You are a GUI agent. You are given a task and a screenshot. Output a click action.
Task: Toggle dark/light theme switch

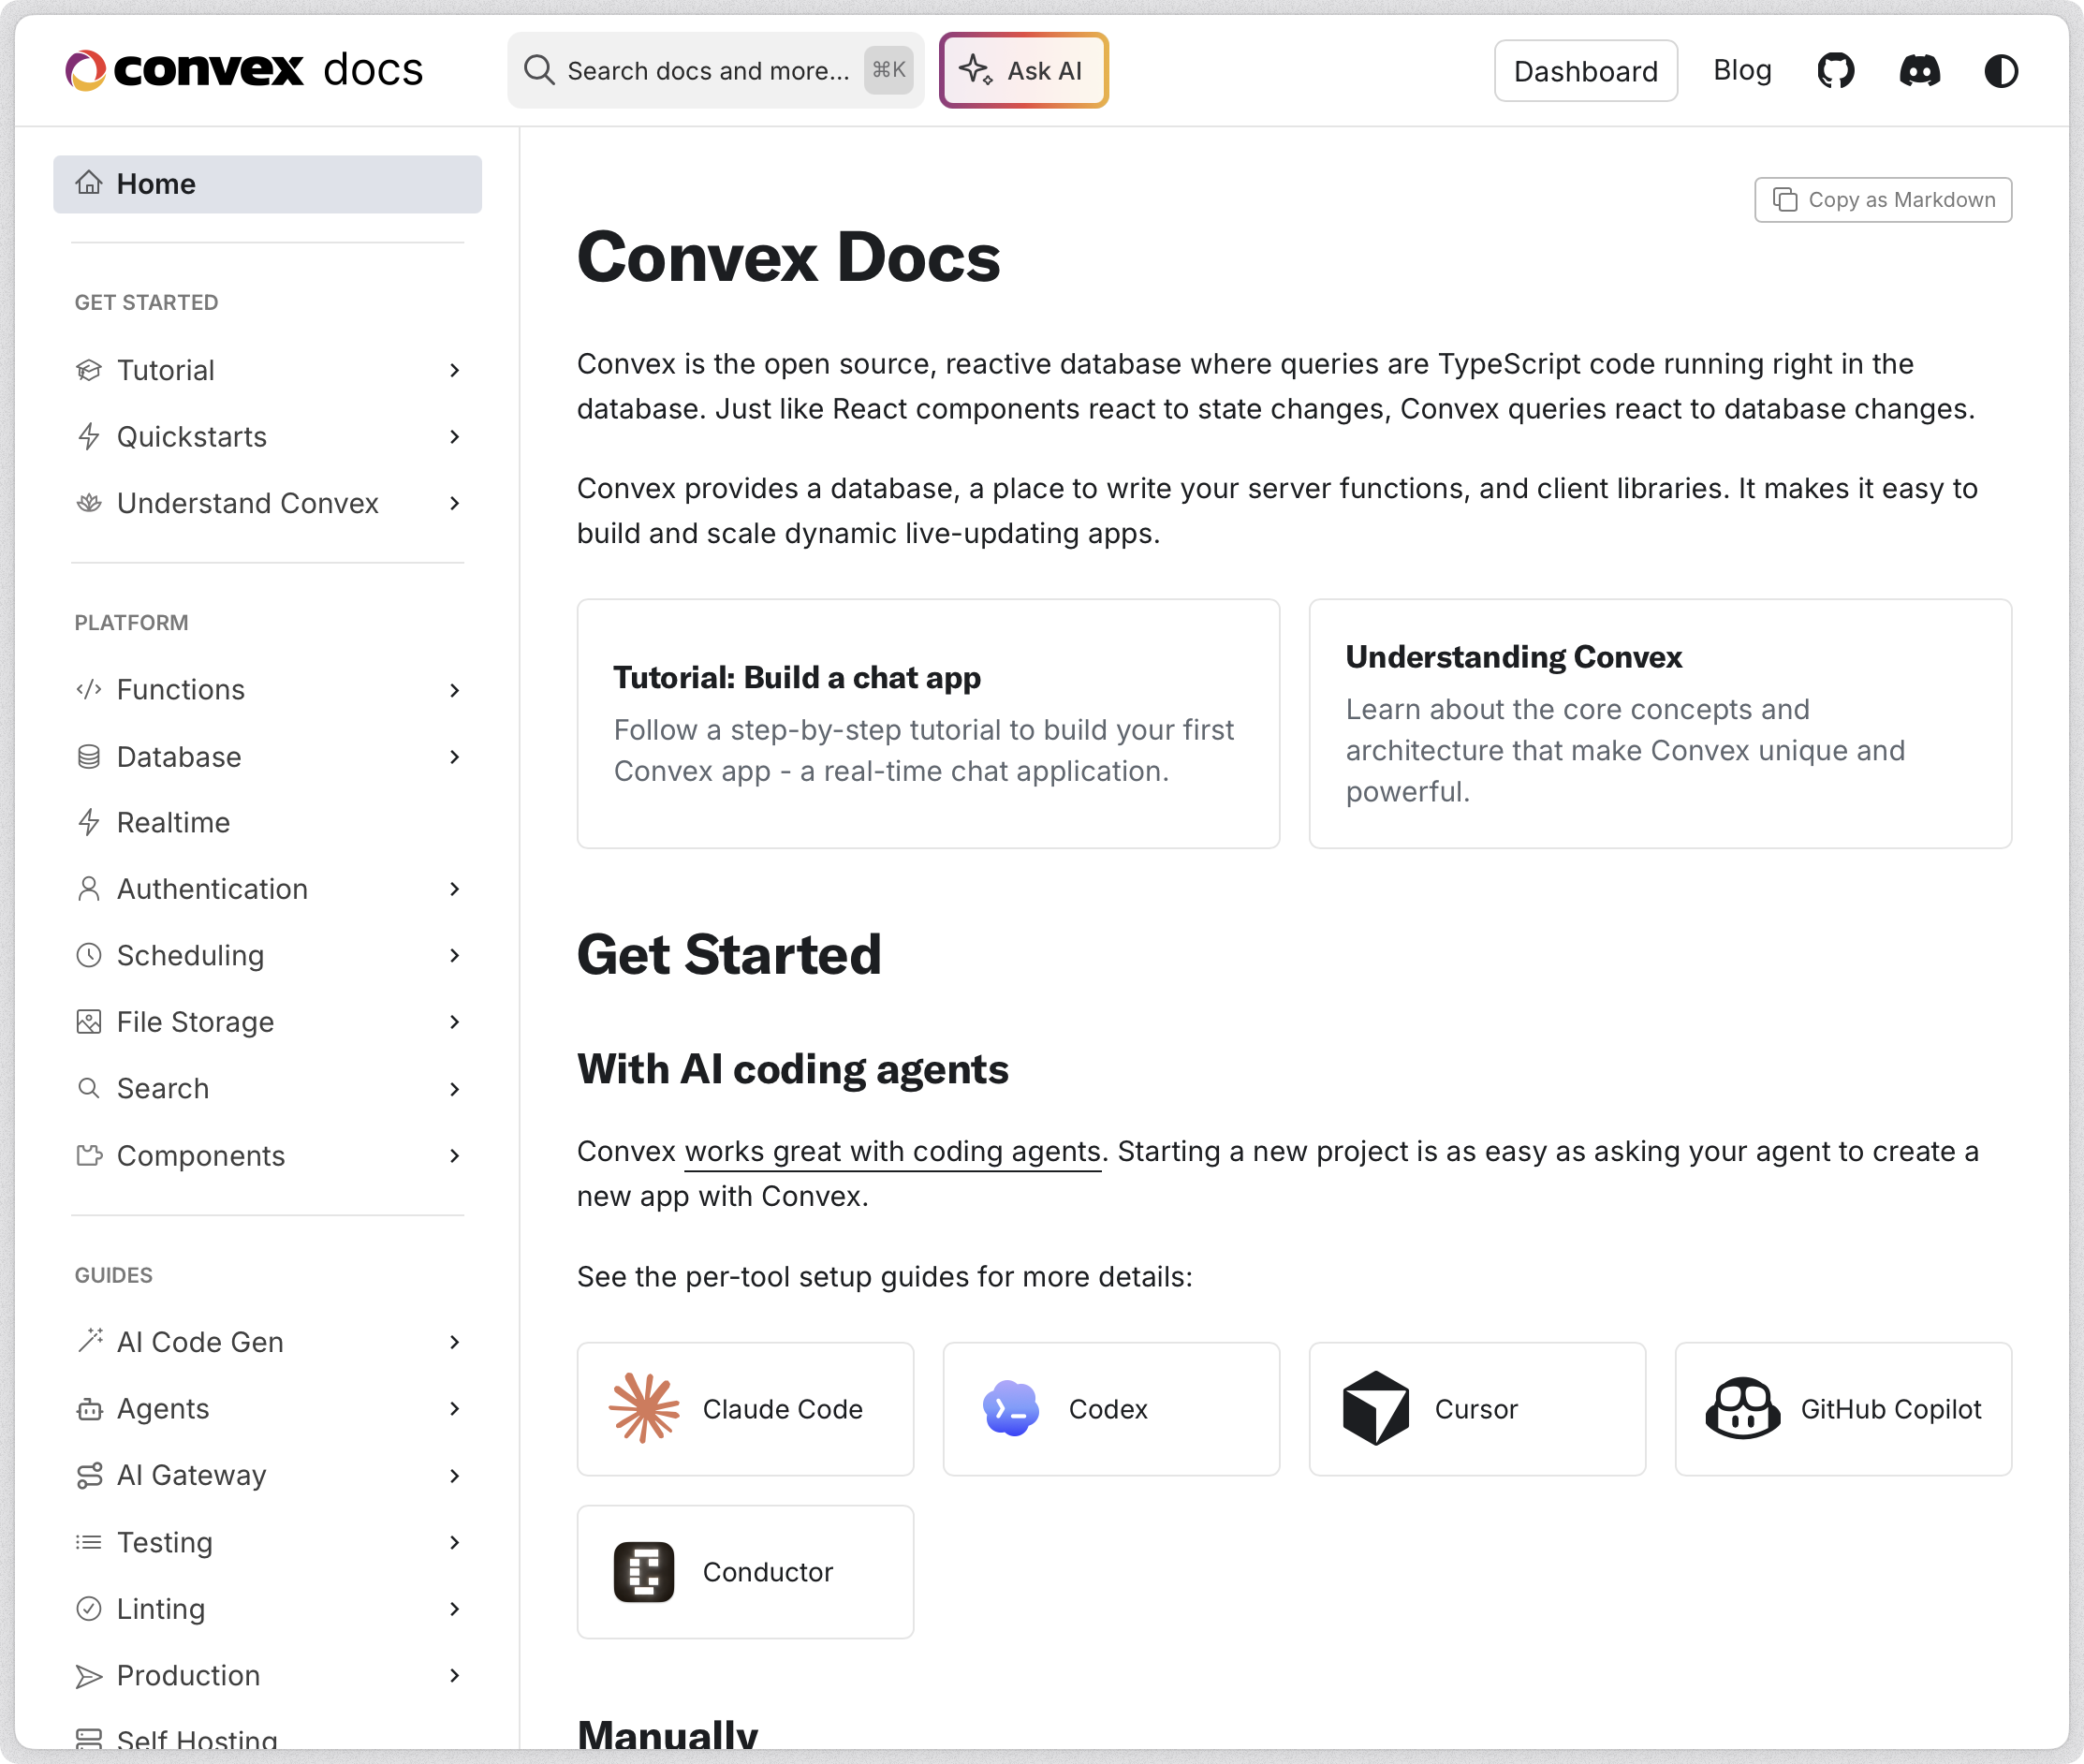2001,71
